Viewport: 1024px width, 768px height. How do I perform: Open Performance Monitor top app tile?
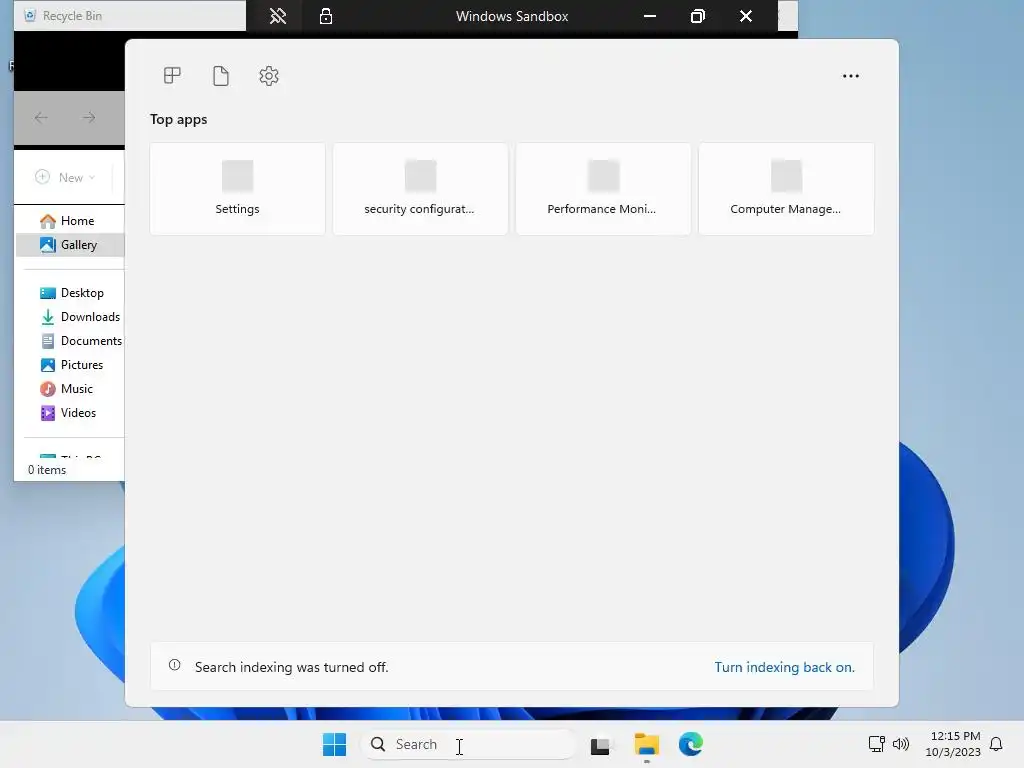click(603, 189)
